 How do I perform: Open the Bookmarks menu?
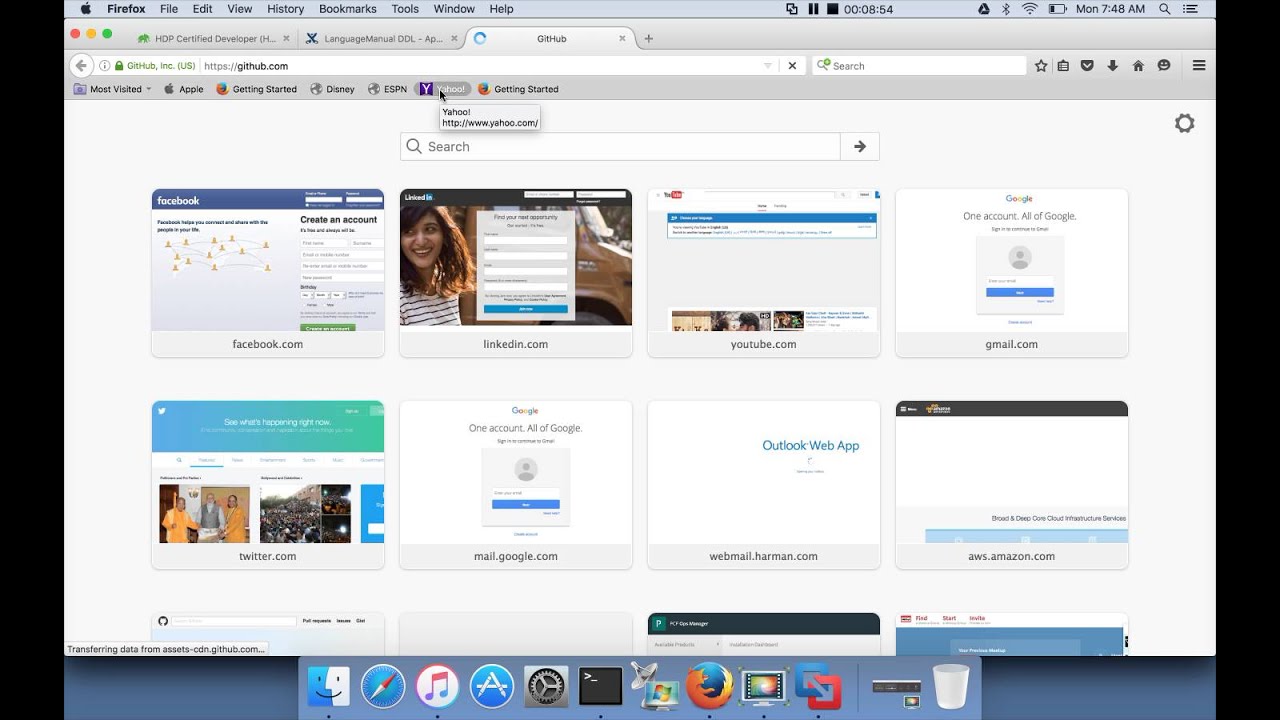click(347, 9)
